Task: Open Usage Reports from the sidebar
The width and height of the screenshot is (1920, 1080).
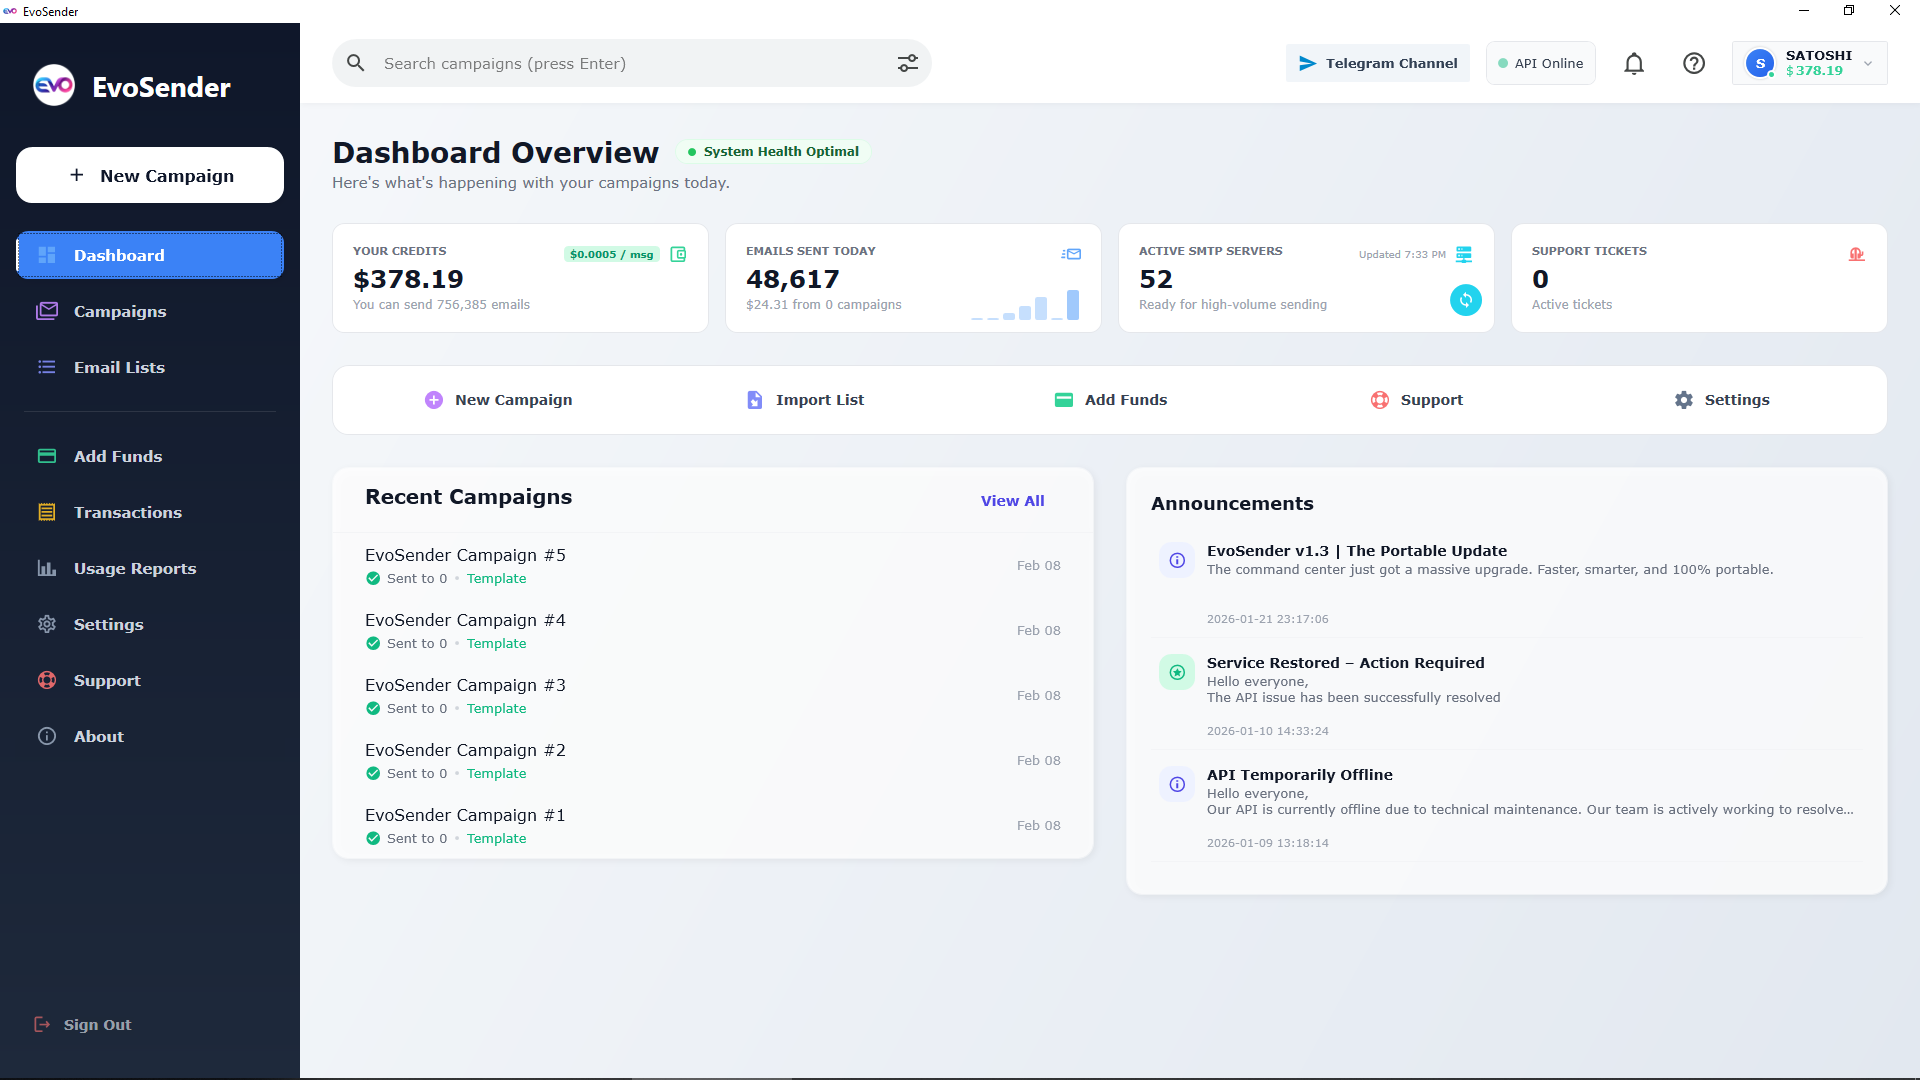Action: 135,568
